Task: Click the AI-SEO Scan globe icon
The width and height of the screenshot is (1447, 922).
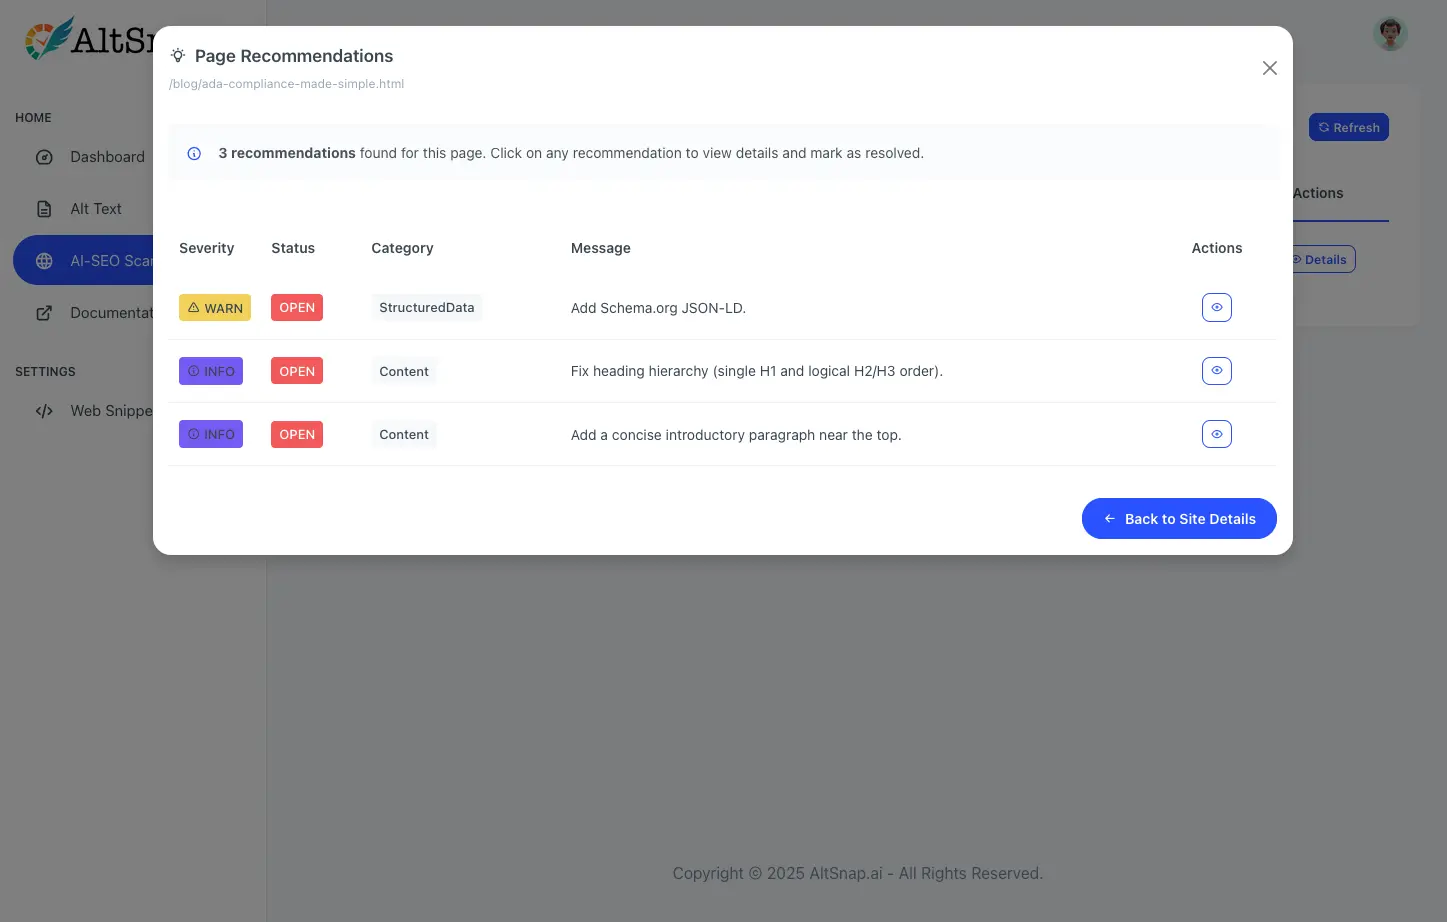Action: tap(44, 261)
